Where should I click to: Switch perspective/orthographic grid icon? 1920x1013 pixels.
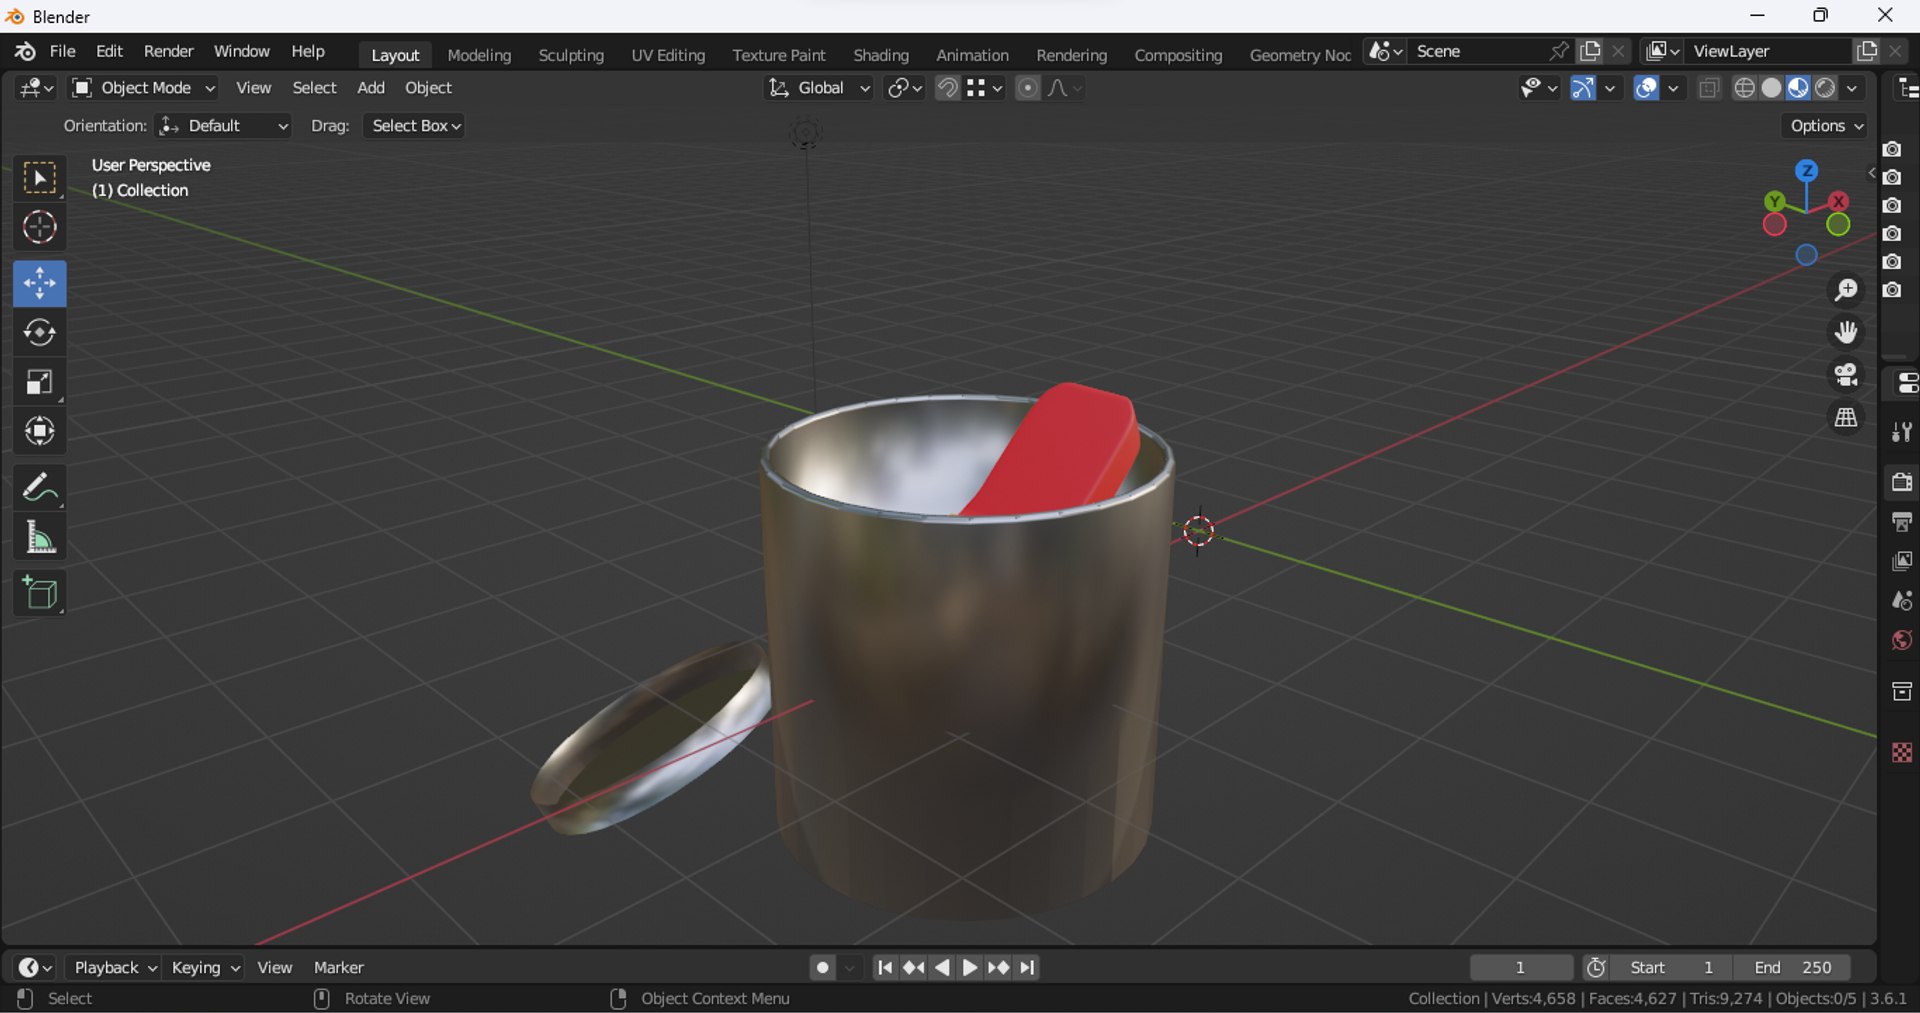[1845, 418]
